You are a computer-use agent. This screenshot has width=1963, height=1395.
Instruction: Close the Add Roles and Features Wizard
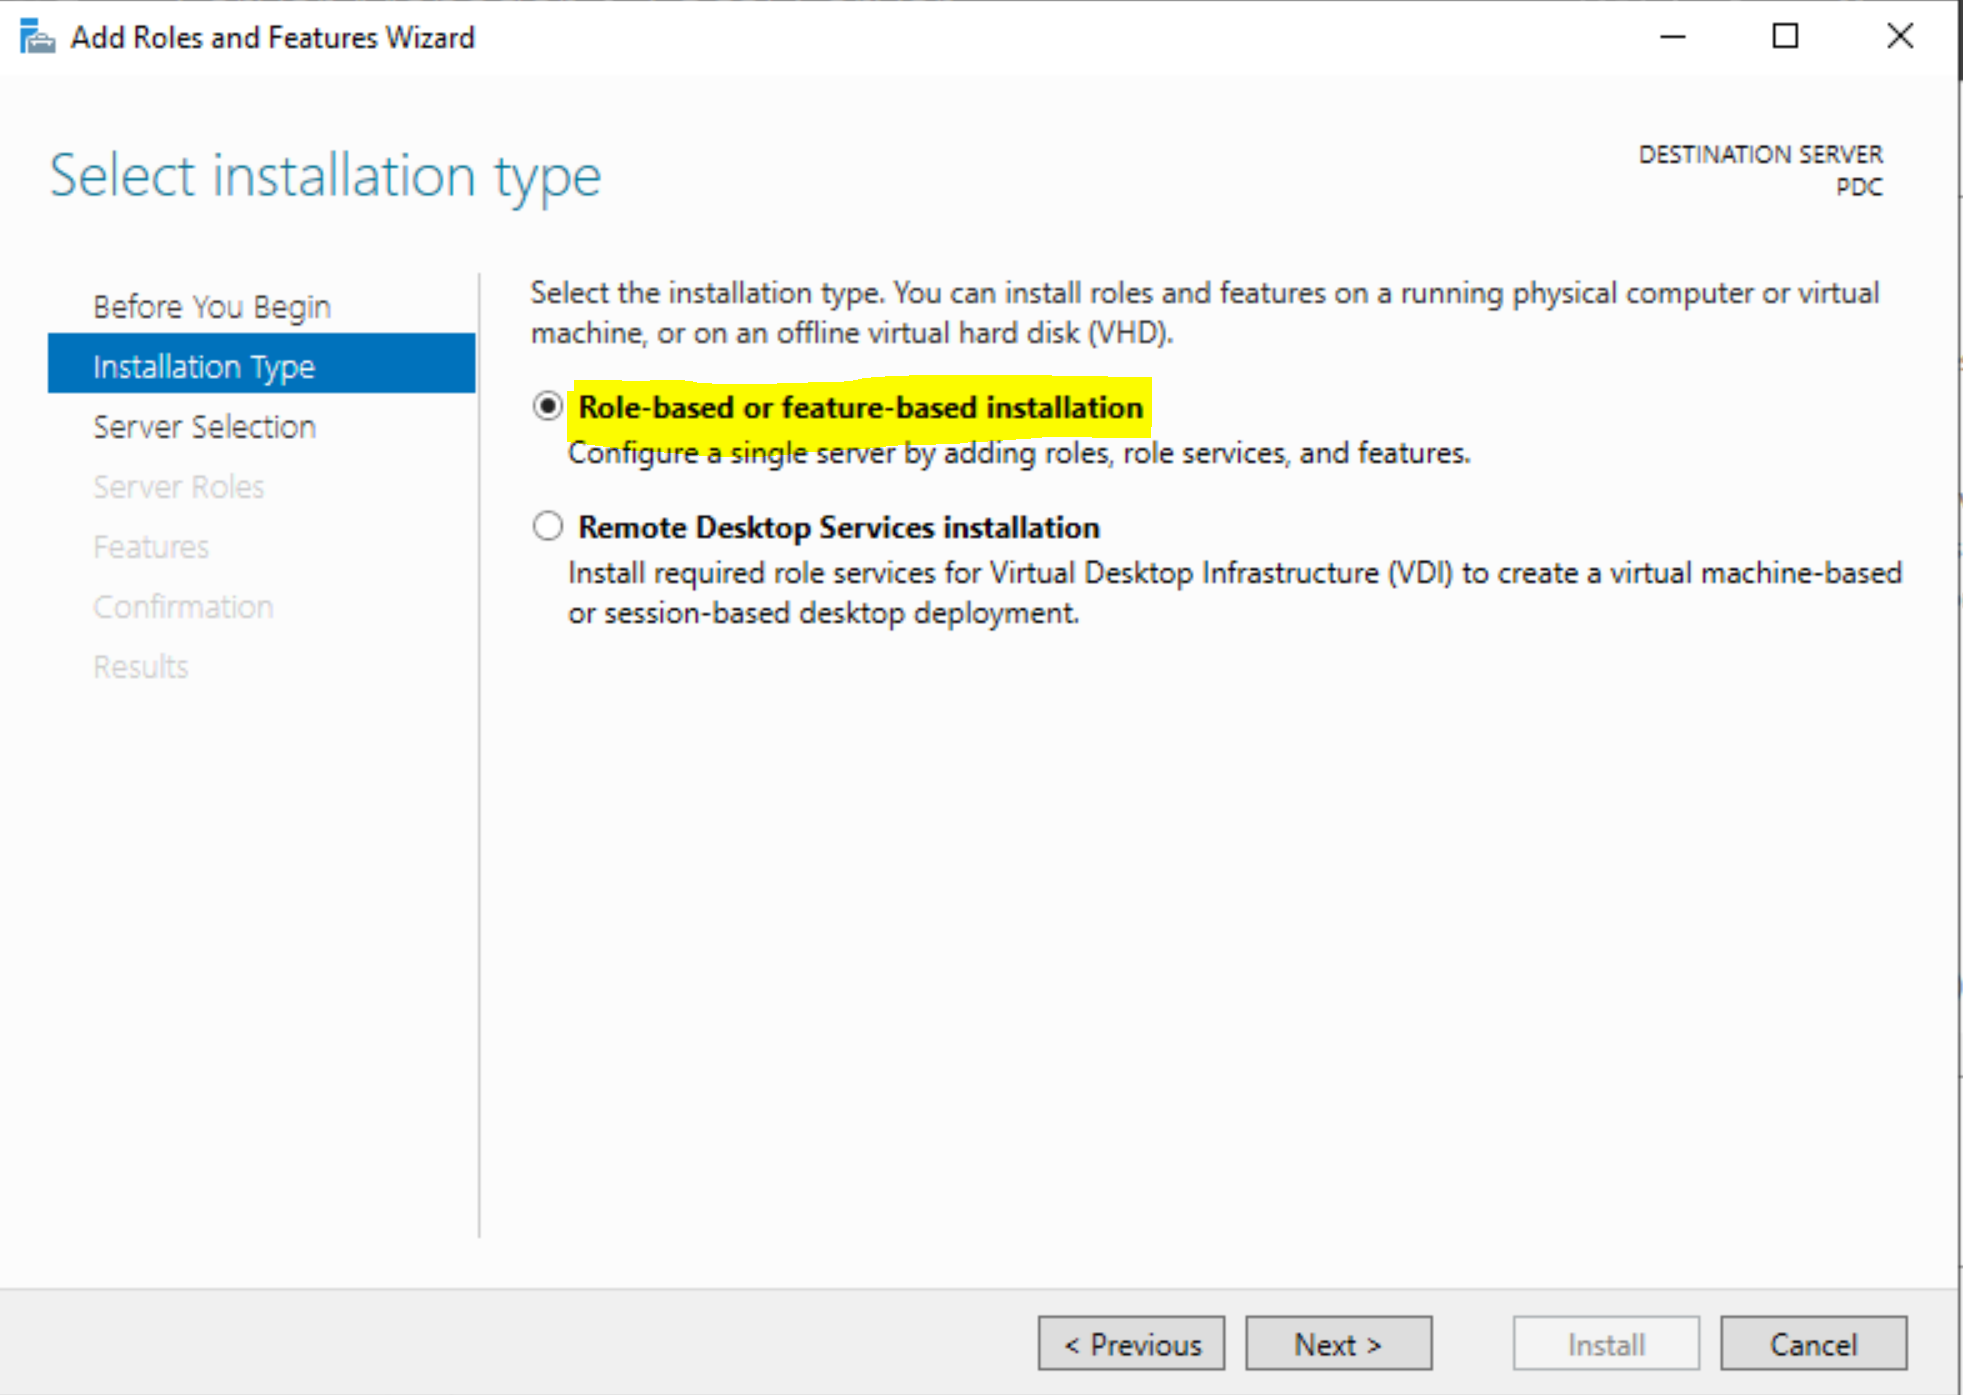(x=1900, y=37)
